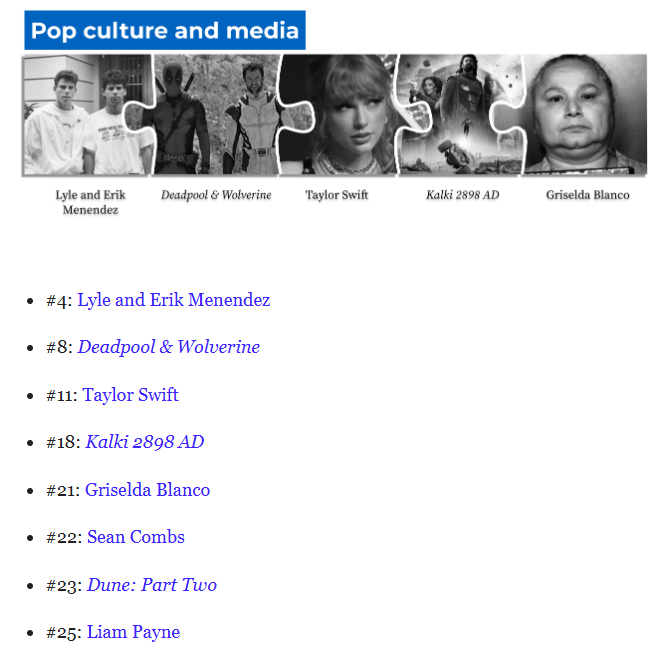The image size is (657, 664).
Task: Open the Lyle and Erik Menendez list link
Action: point(173,300)
